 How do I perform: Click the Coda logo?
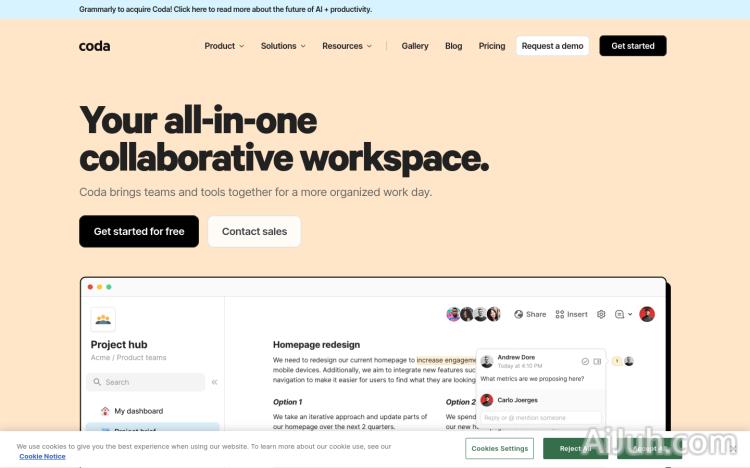coord(94,46)
